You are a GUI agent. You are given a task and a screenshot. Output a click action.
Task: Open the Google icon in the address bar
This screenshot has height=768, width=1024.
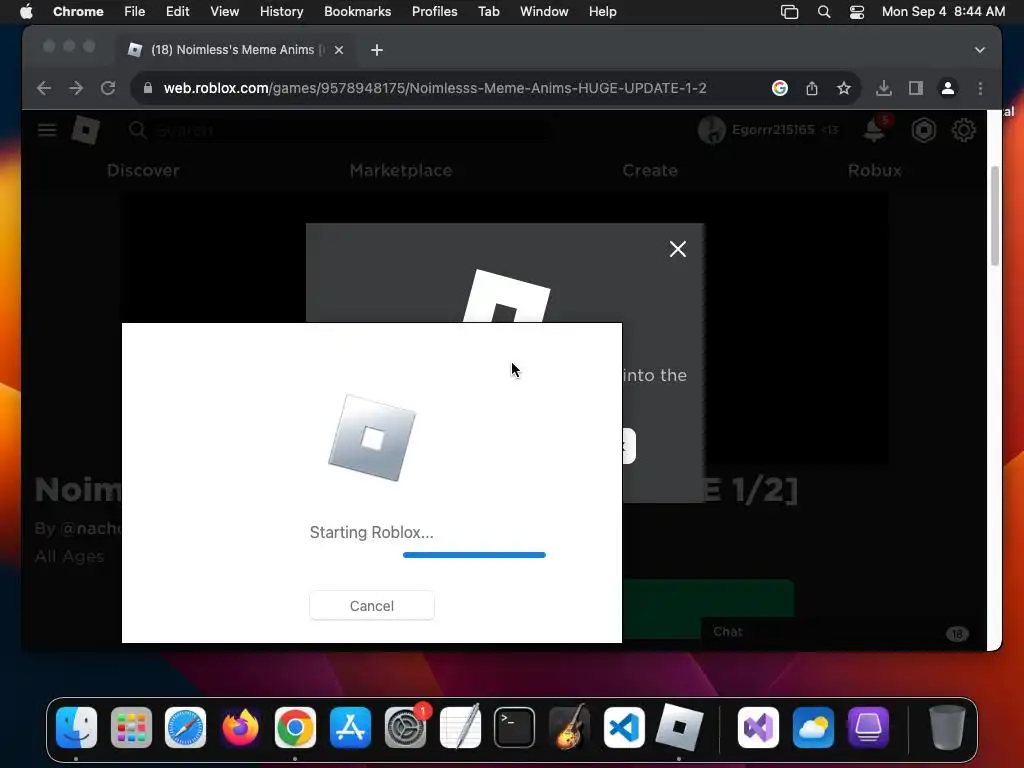[780, 88]
